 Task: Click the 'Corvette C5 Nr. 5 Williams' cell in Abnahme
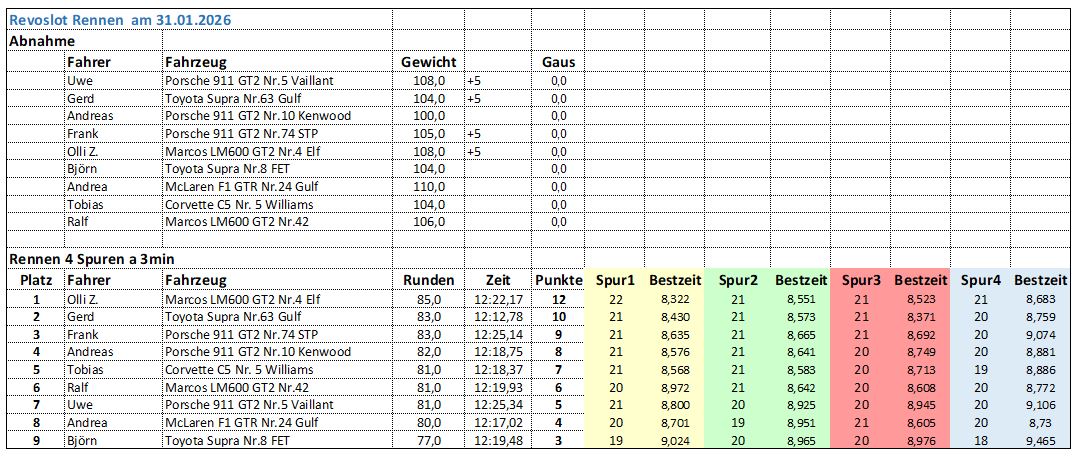(239, 204)
